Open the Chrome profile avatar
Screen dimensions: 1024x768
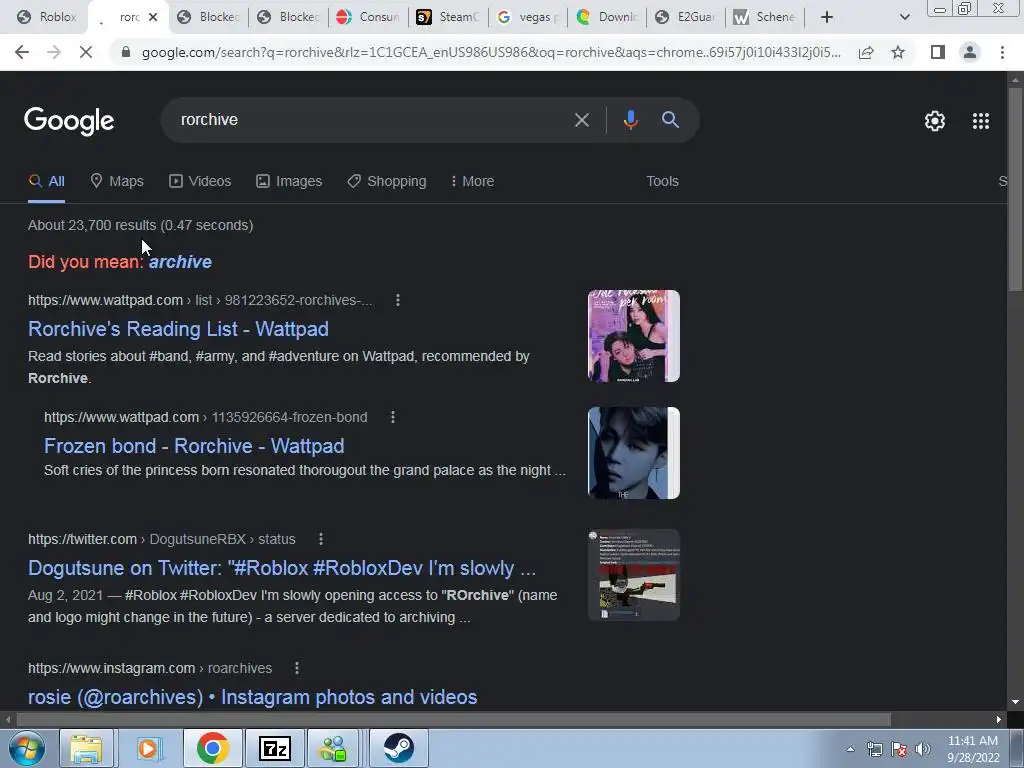(x=970, y=52)
